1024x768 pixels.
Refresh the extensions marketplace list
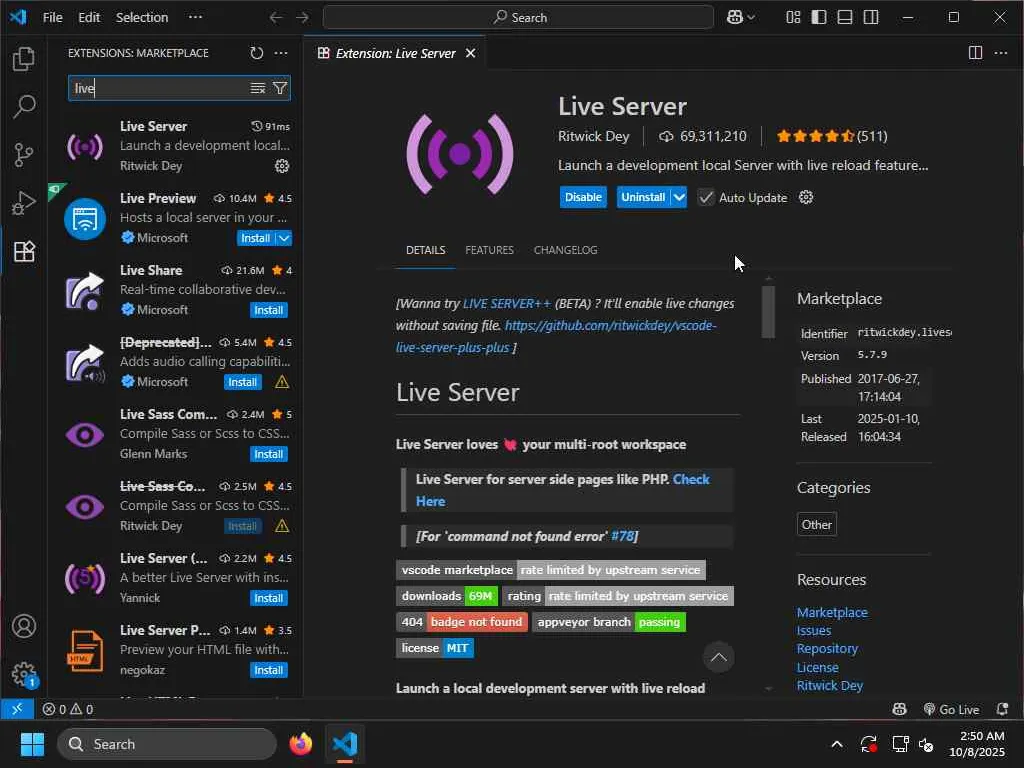pyautogui.click(x=257, y=53)
